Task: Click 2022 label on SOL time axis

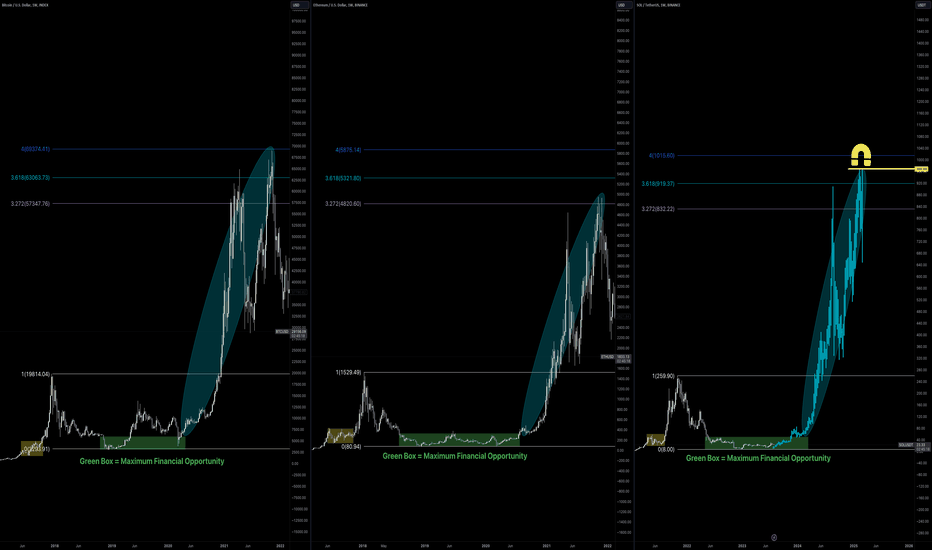Action: pos(687,545)
